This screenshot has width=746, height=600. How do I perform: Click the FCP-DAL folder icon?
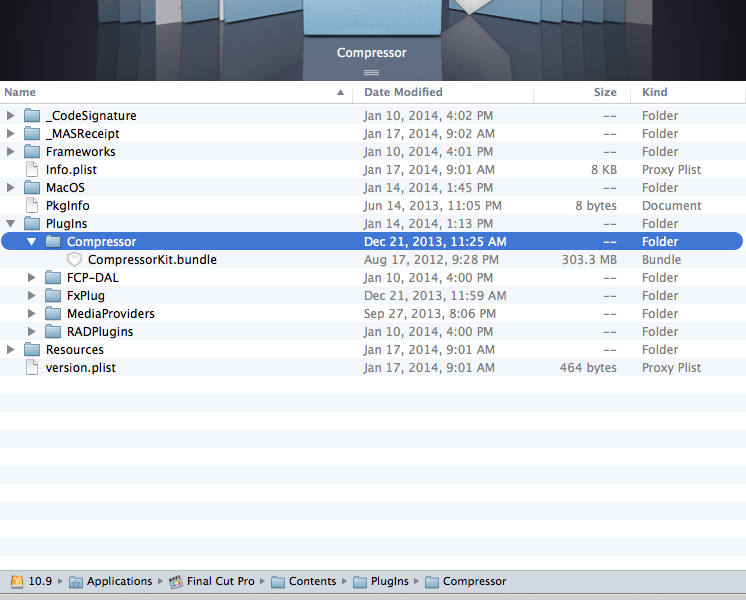tap(53, 278)
